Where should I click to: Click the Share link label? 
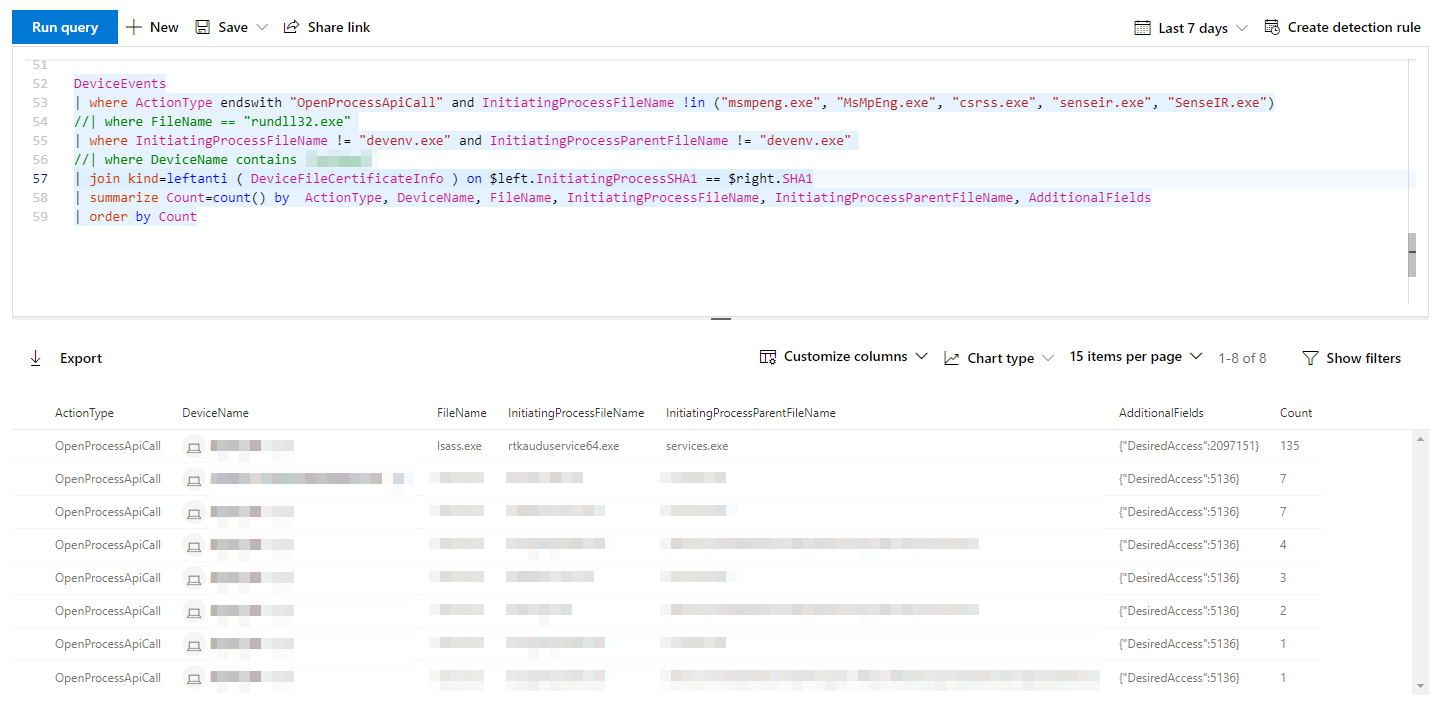tap(339, 27)
